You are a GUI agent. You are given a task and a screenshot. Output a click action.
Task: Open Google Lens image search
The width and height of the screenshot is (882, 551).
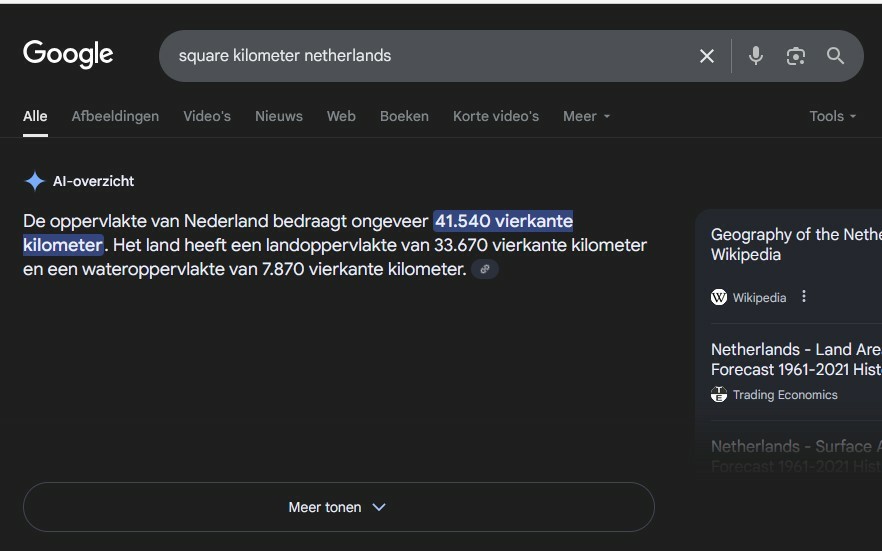(795, 56)
